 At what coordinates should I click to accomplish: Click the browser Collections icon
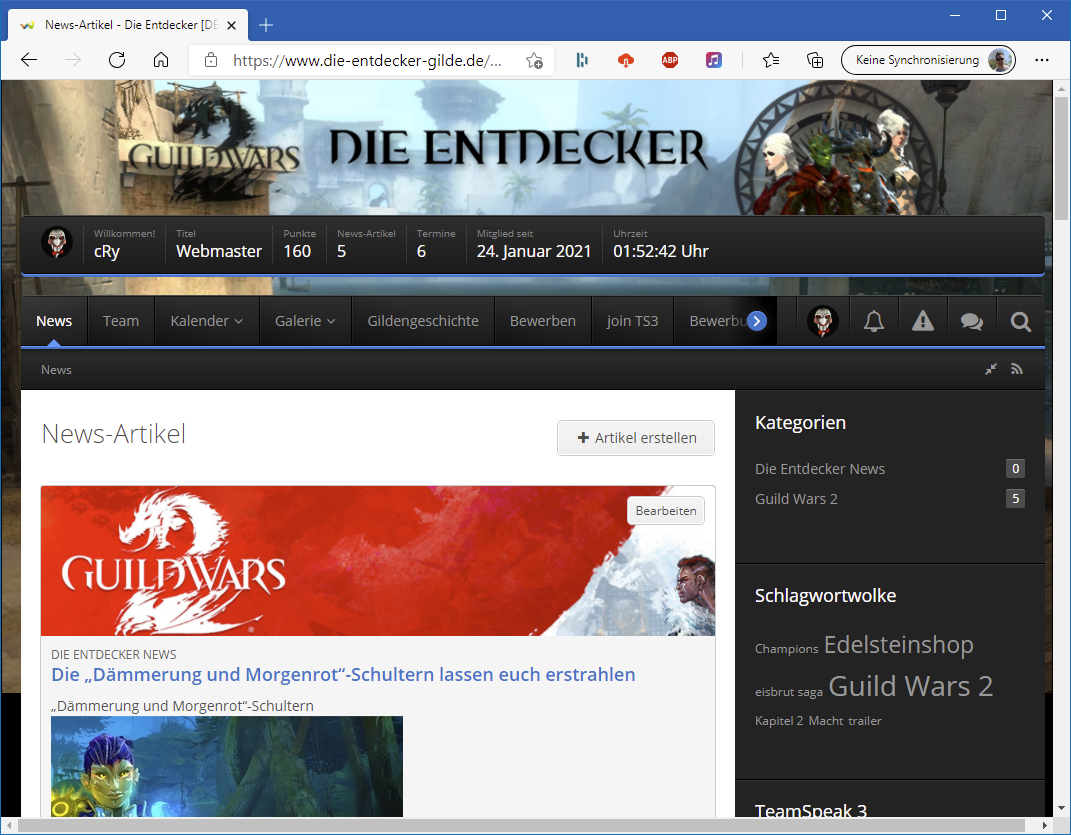tap(815, 60)
